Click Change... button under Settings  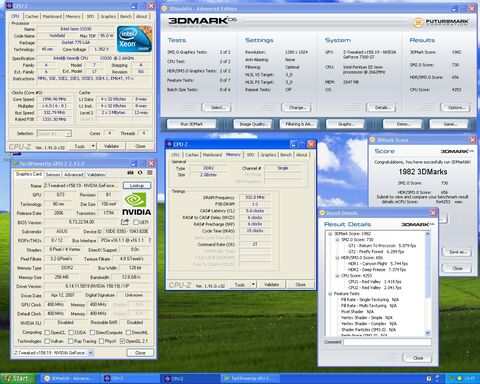click(x=297, y=108)
